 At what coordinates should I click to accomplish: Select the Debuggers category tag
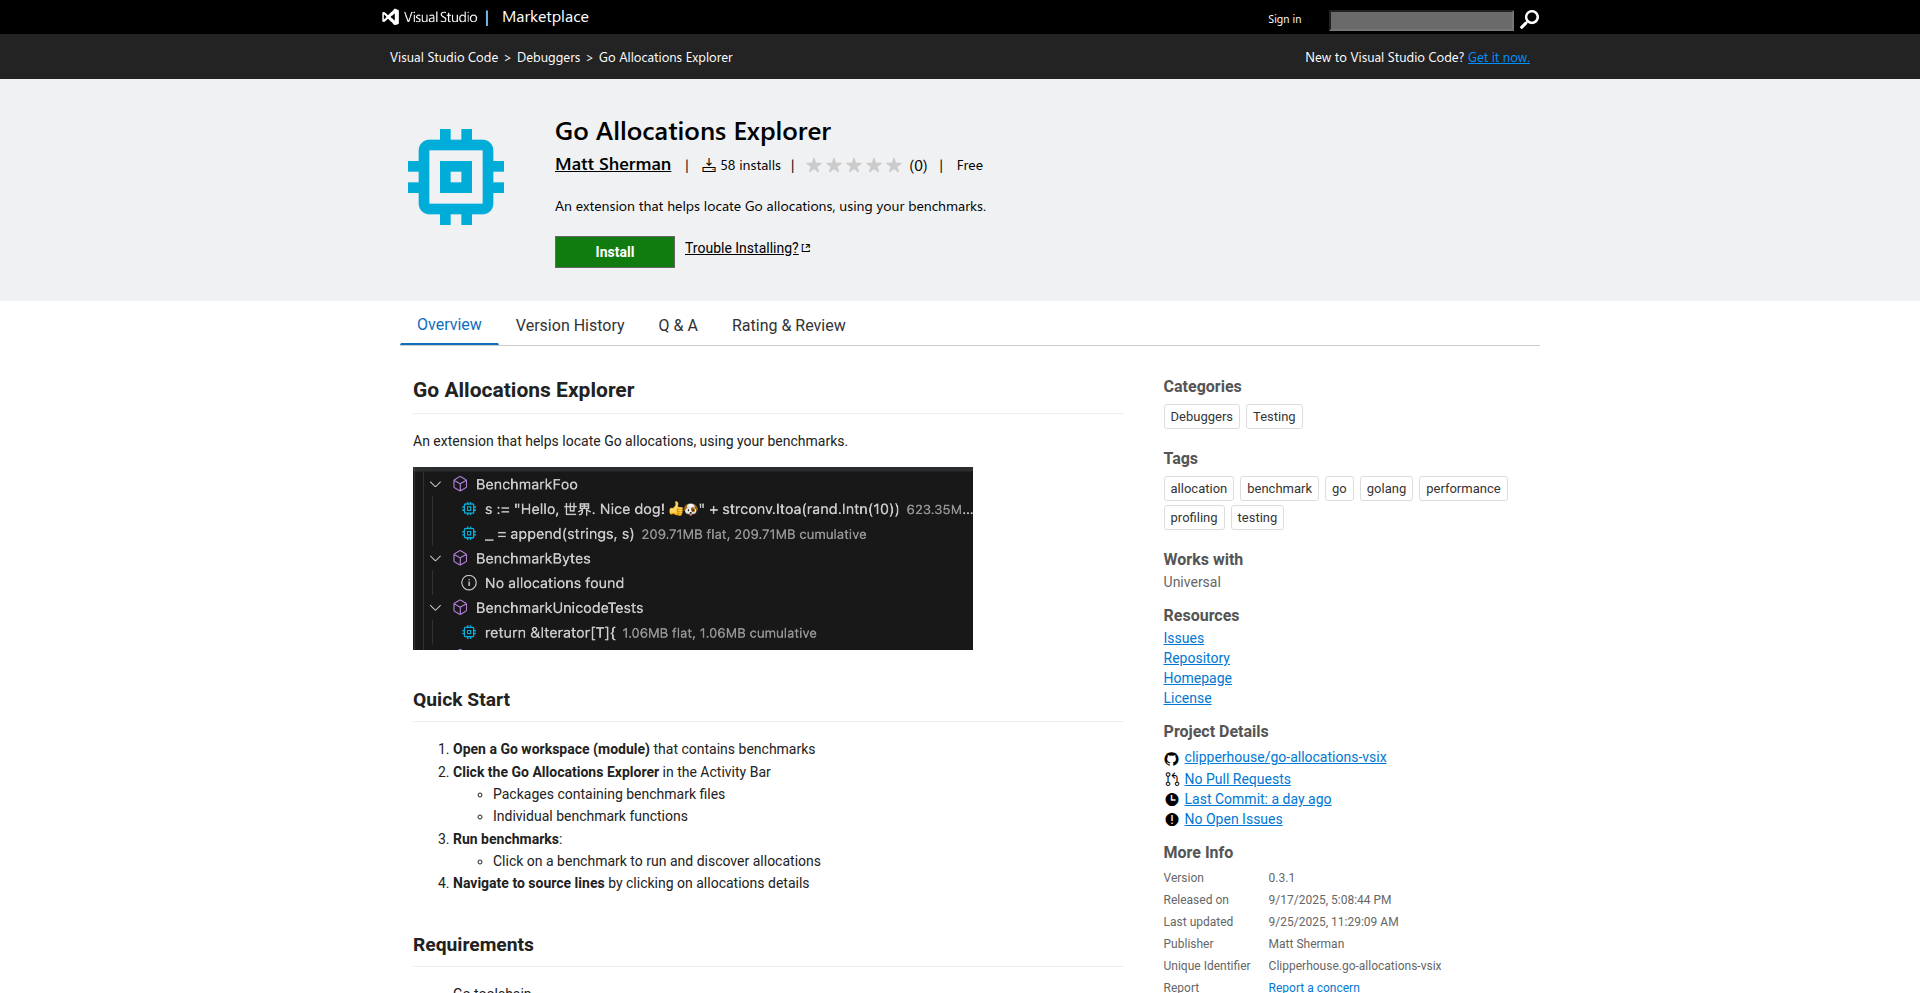(x=1201, y=417)
